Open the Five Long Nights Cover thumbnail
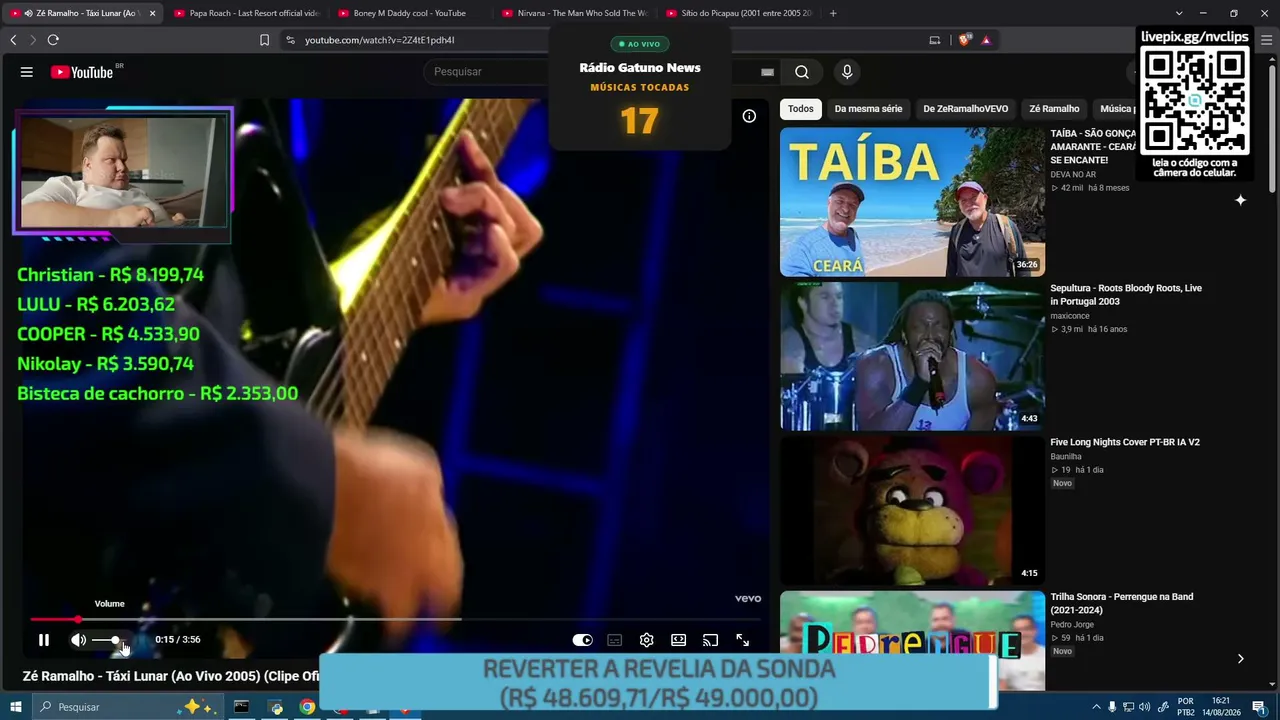The height and width of the screenshot is (720, 1280). (912, 511)
